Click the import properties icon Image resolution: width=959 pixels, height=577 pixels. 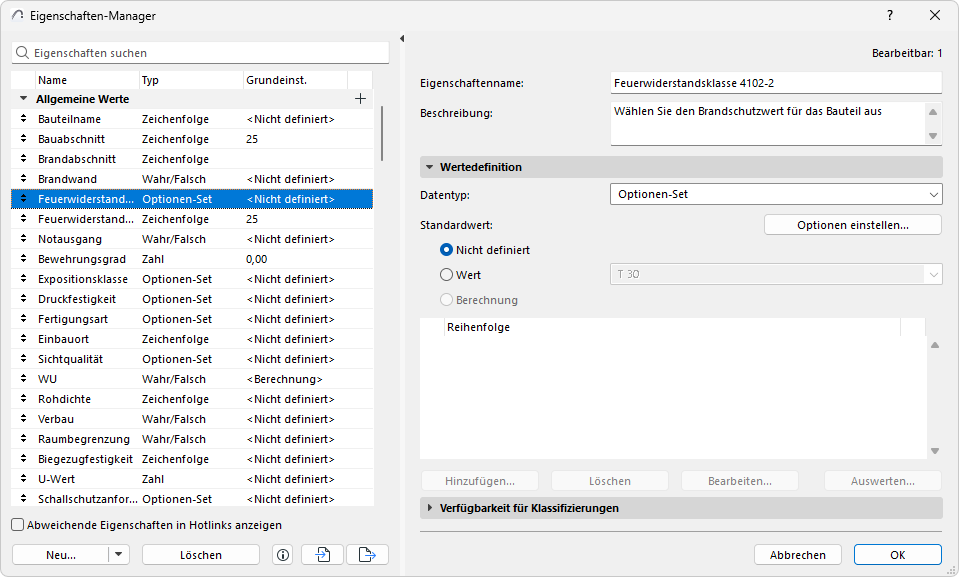tap(323, 555)
